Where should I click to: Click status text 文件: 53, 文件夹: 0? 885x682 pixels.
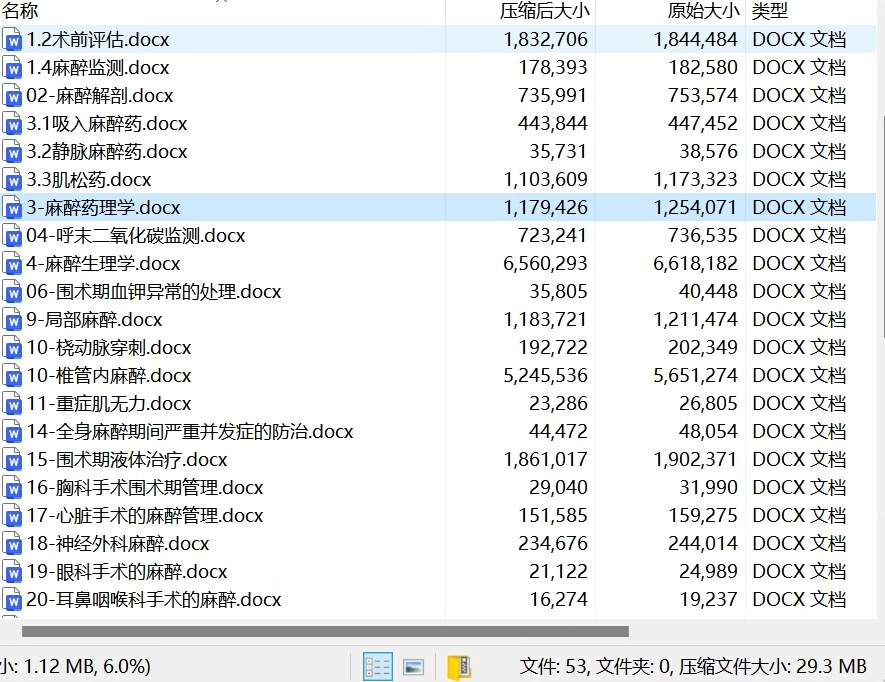[594, 667]
